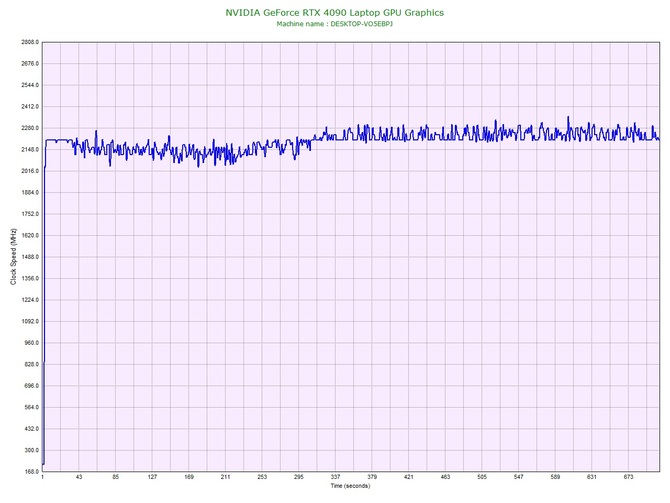Select the 1488.0 y-axis tick label

pyautogui.click(x=30, y=257)
